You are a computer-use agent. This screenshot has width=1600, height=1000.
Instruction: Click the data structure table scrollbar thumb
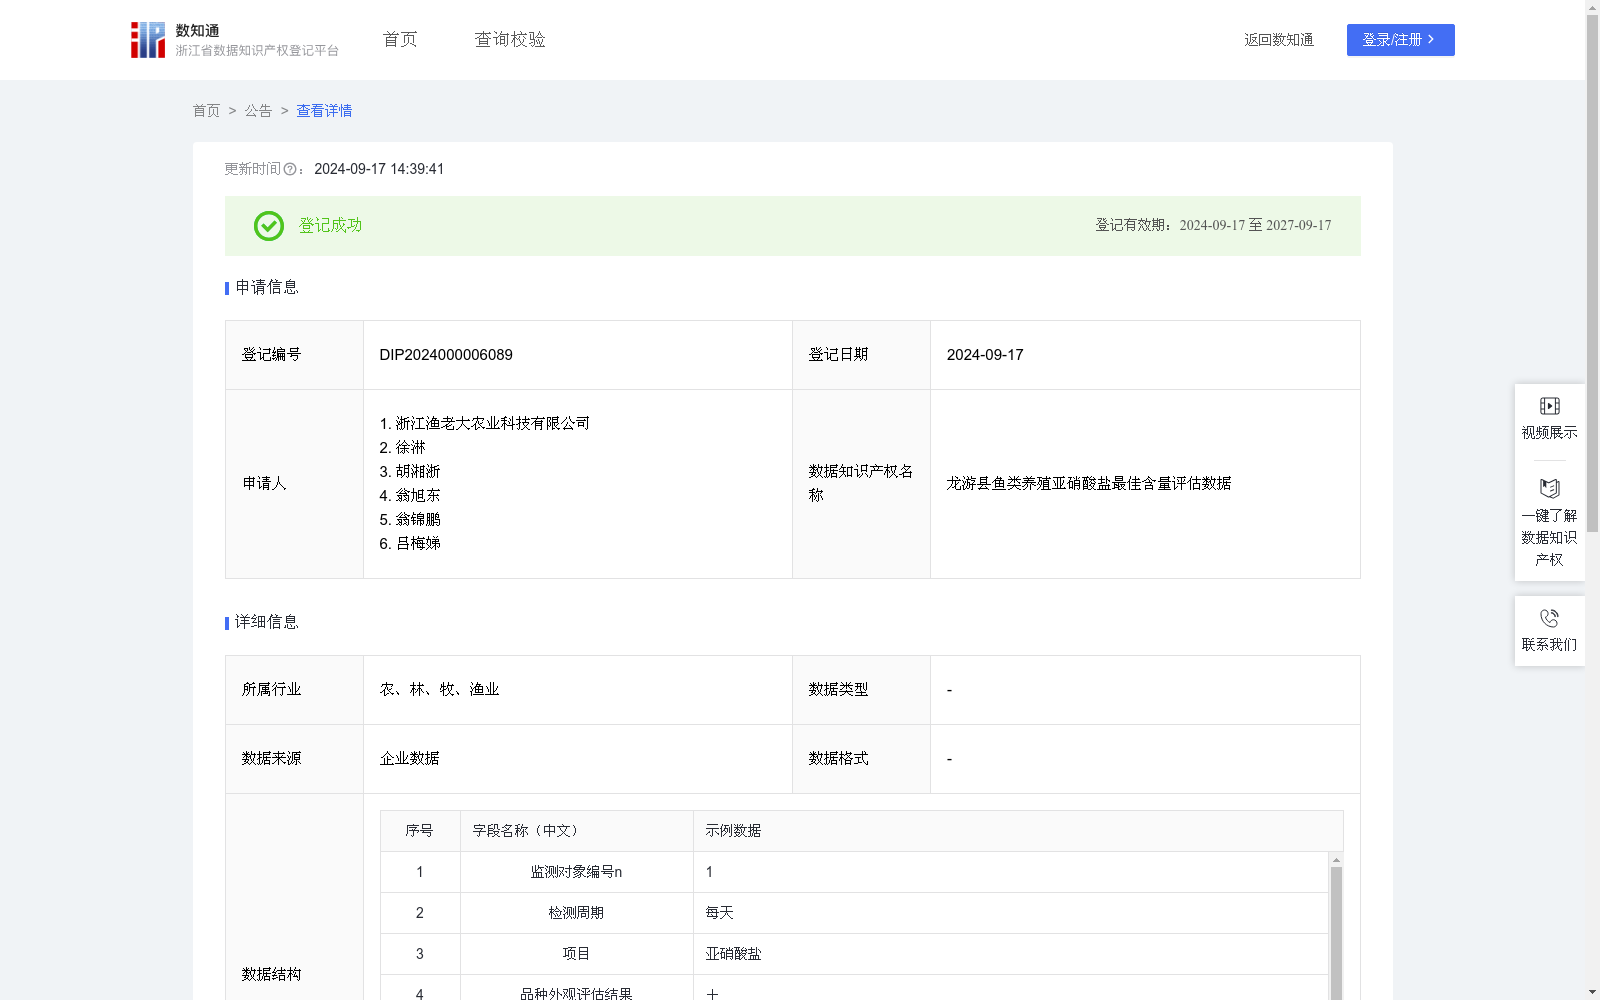[1336, 933]
